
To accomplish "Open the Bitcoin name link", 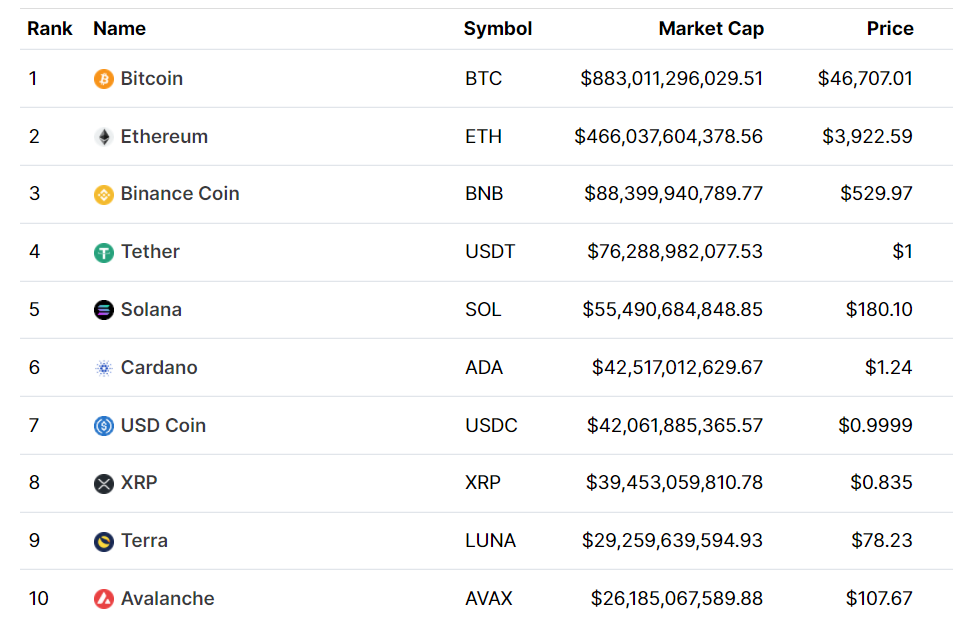I will (151, 78).
